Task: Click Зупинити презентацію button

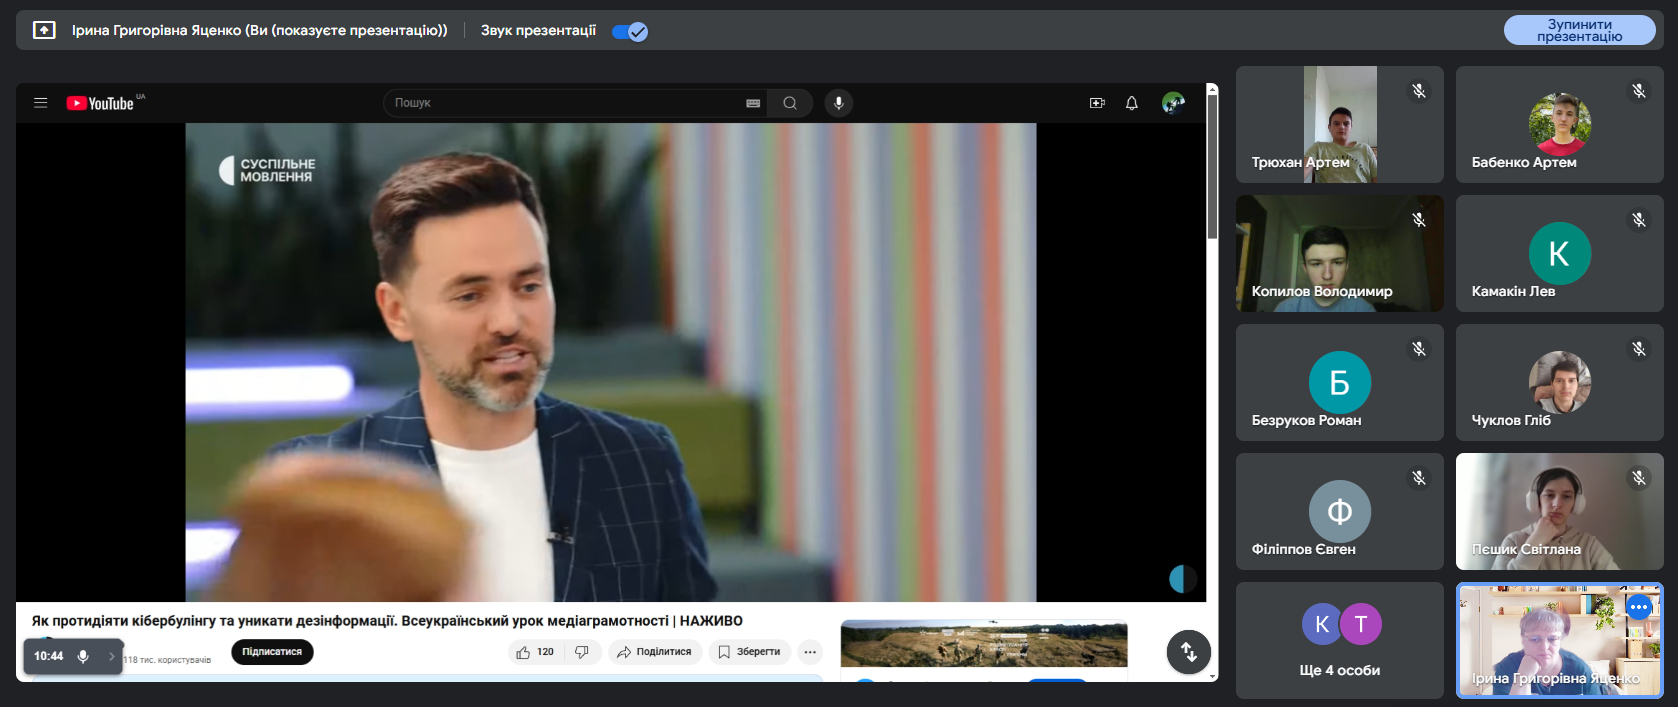Action: pyautogui.click(x=1579, y=30)
